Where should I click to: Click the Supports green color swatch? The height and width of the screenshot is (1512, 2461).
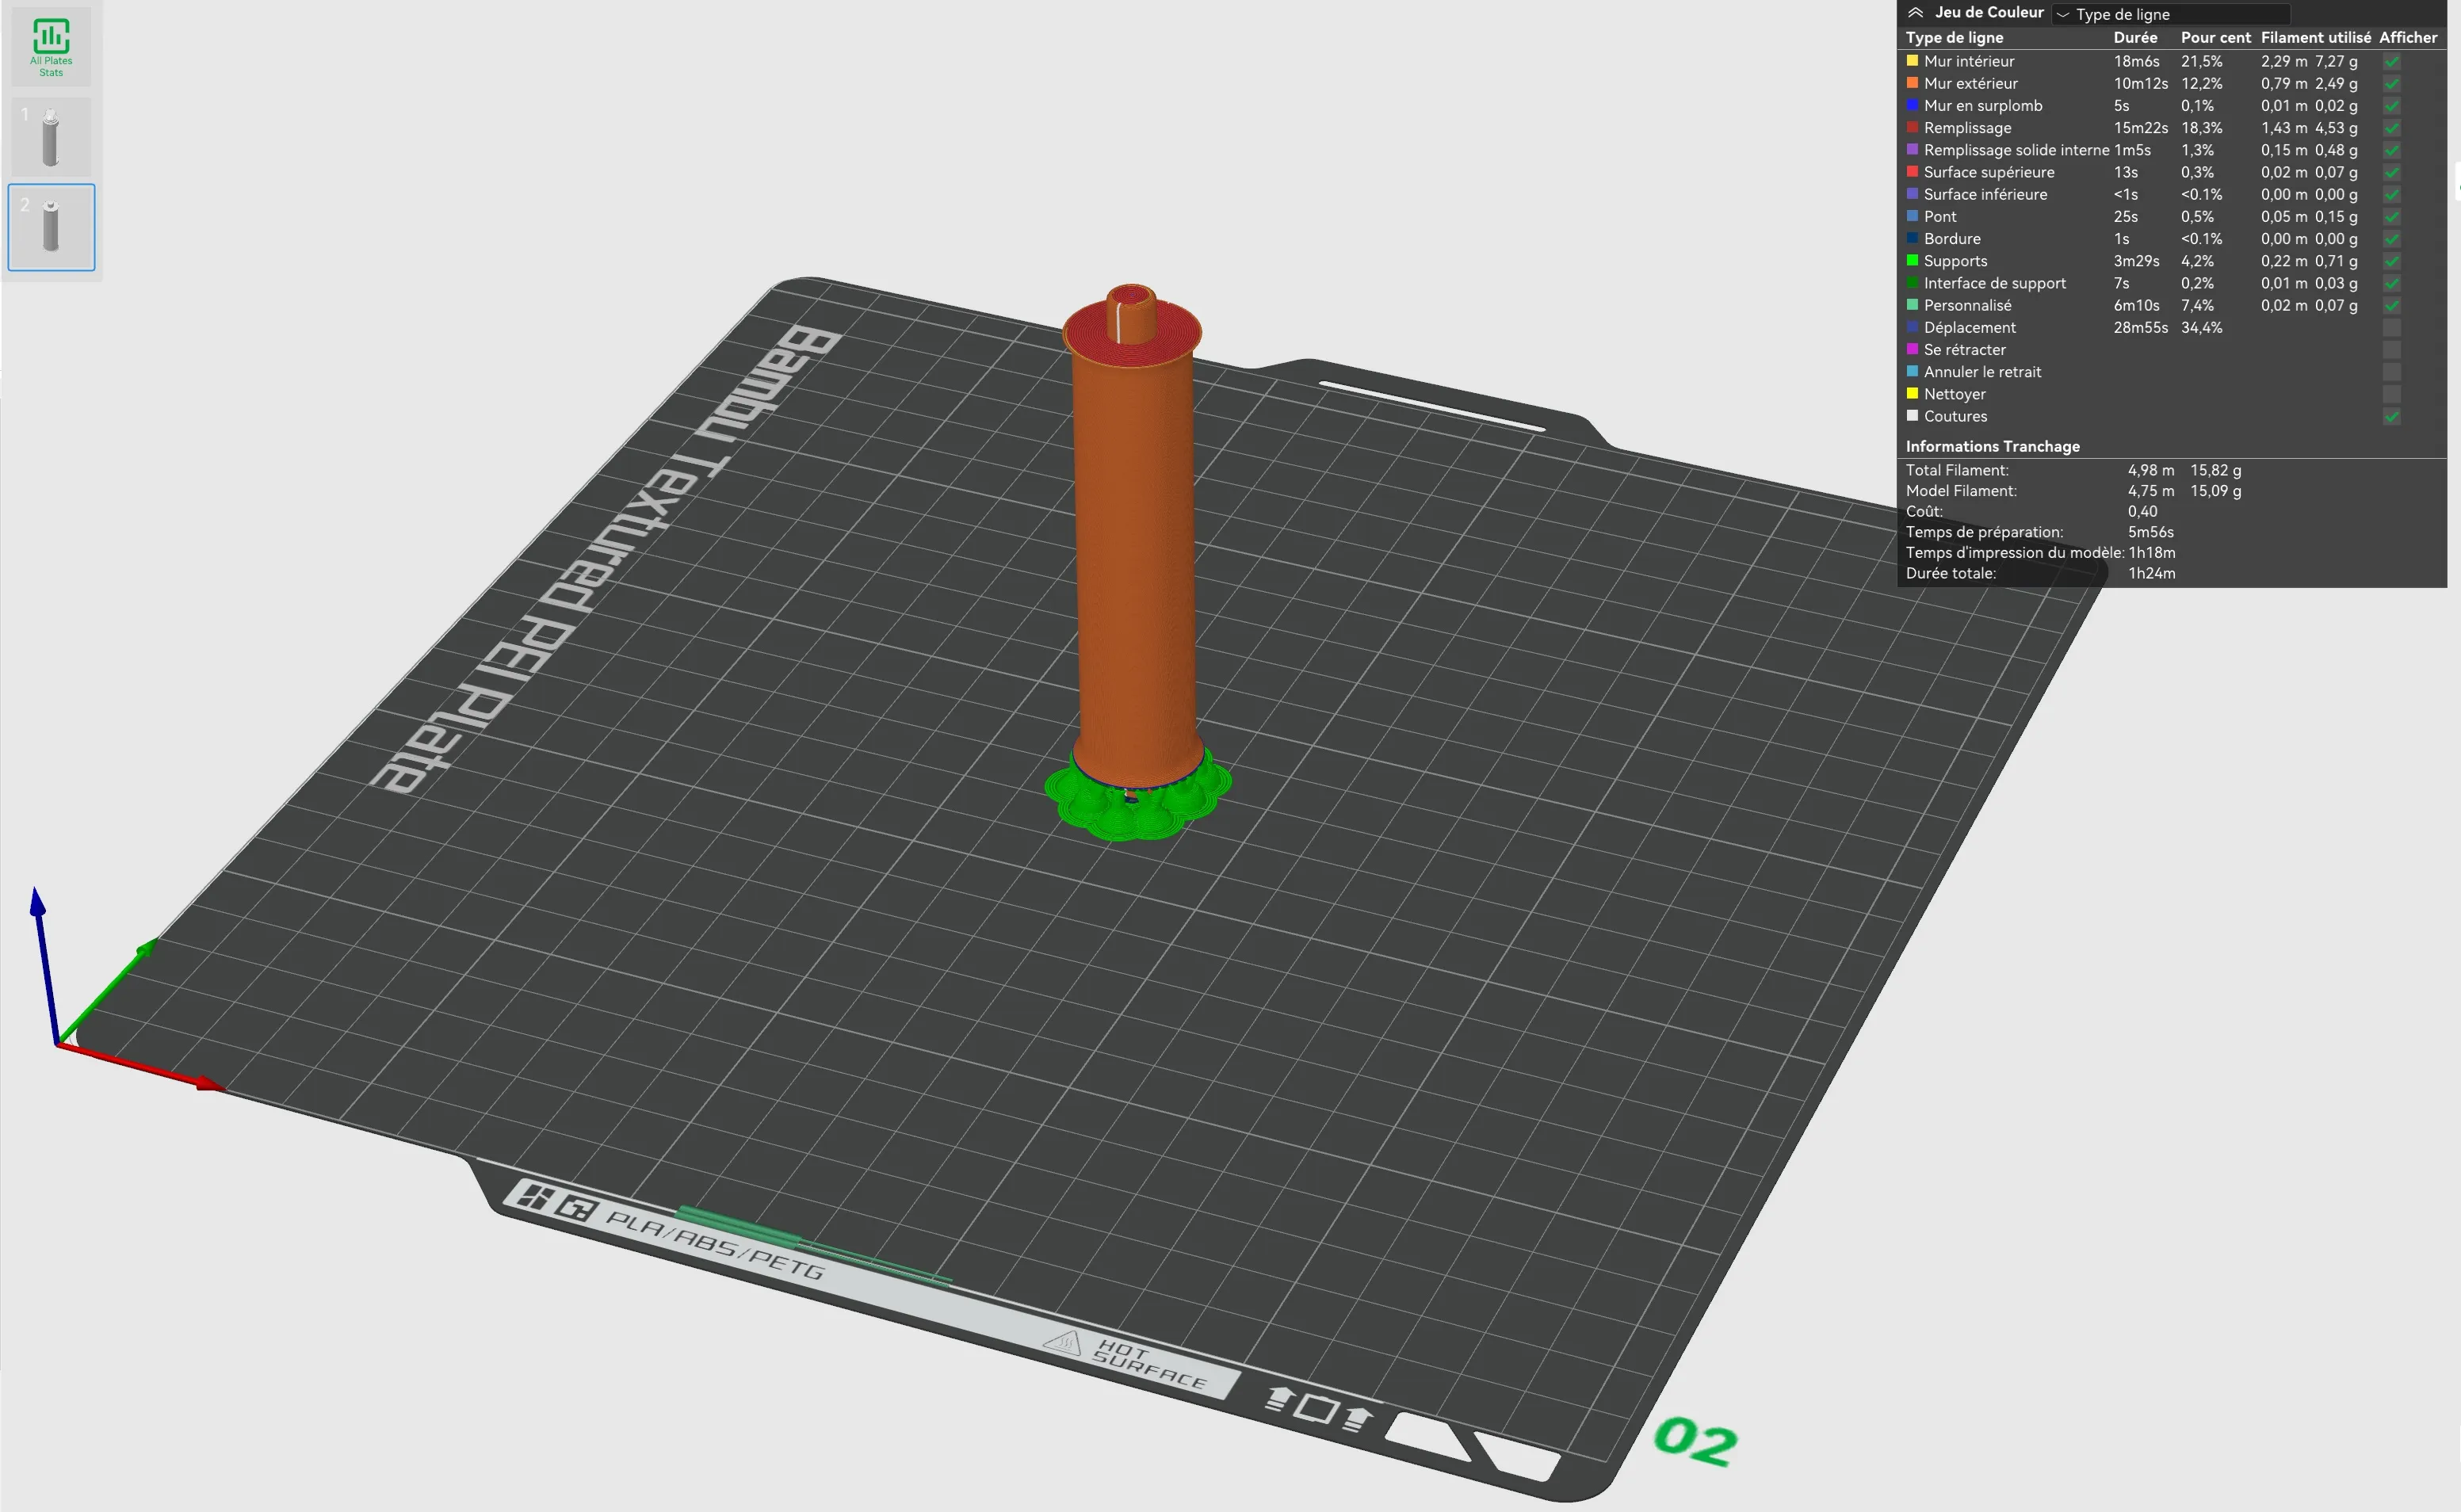(1912, 261)
